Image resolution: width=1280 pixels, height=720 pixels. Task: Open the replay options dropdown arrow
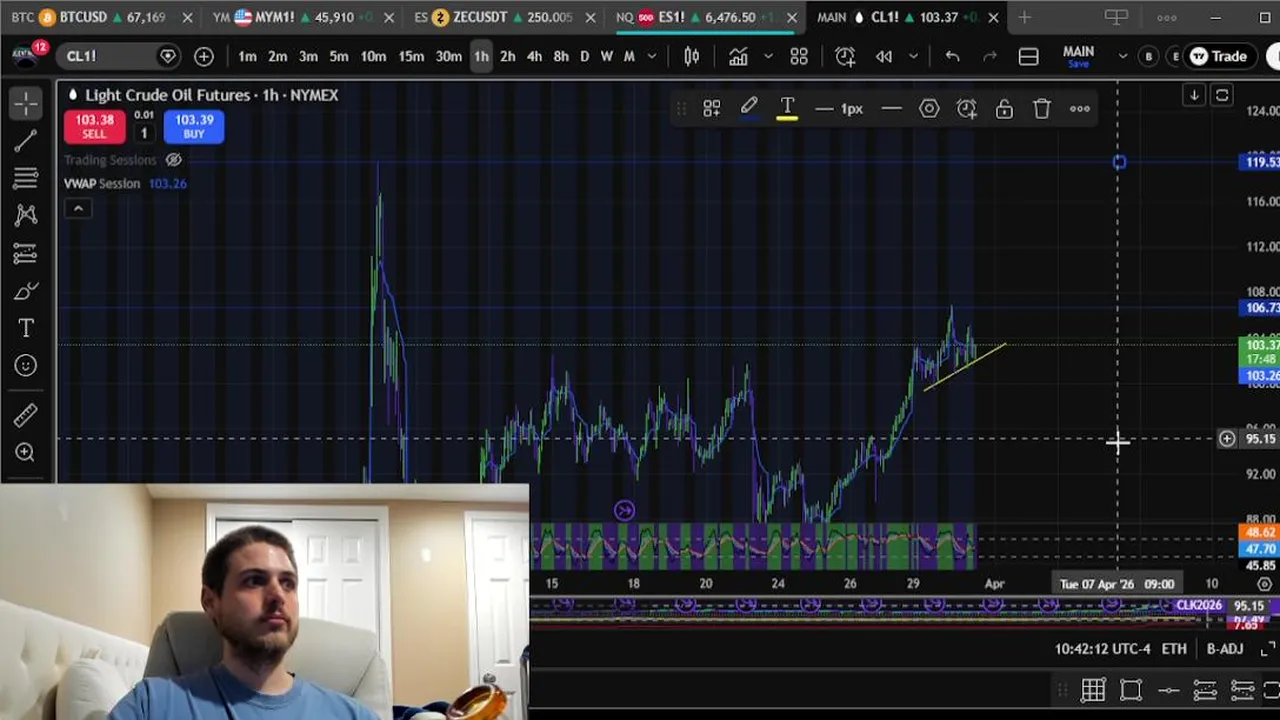(x=912, y=56)
